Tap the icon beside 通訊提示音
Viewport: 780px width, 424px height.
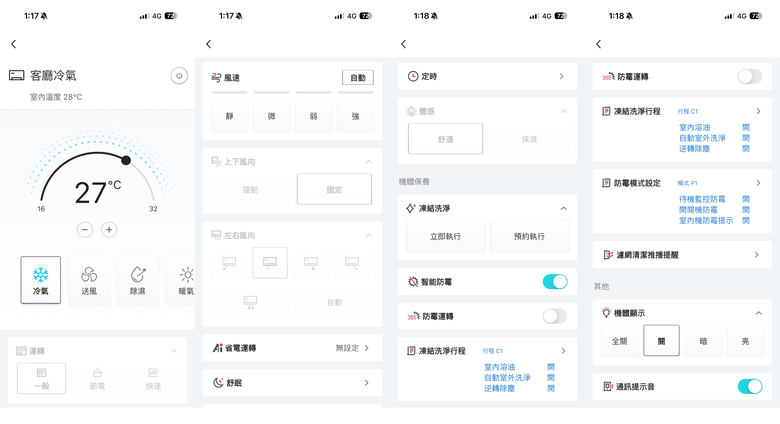607,386
